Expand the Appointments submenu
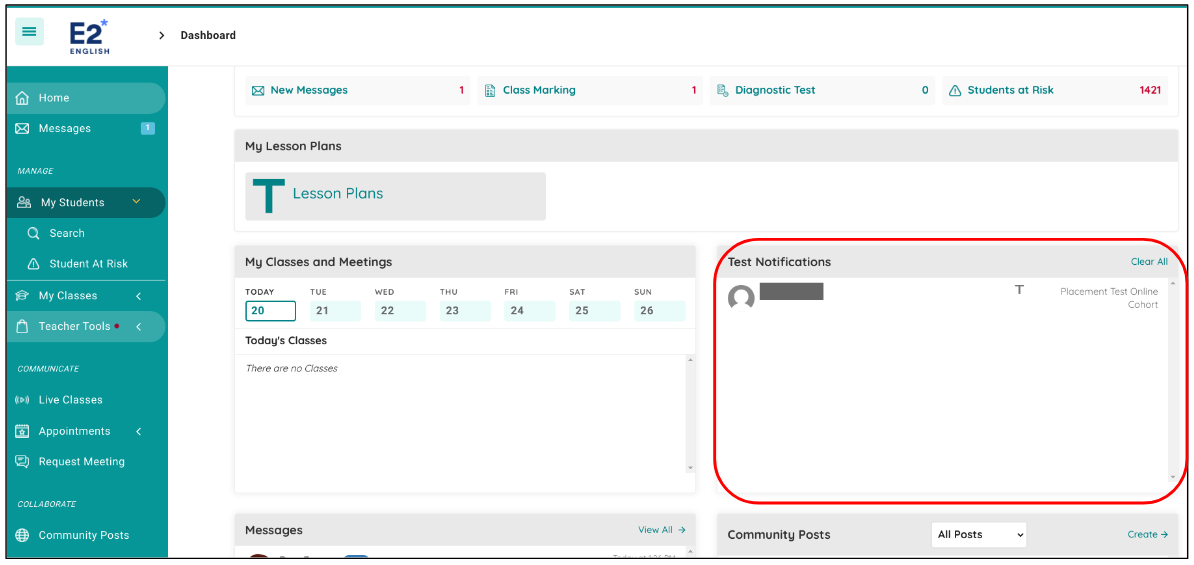This screenshot has width=1194, height=565. point(138,432)
